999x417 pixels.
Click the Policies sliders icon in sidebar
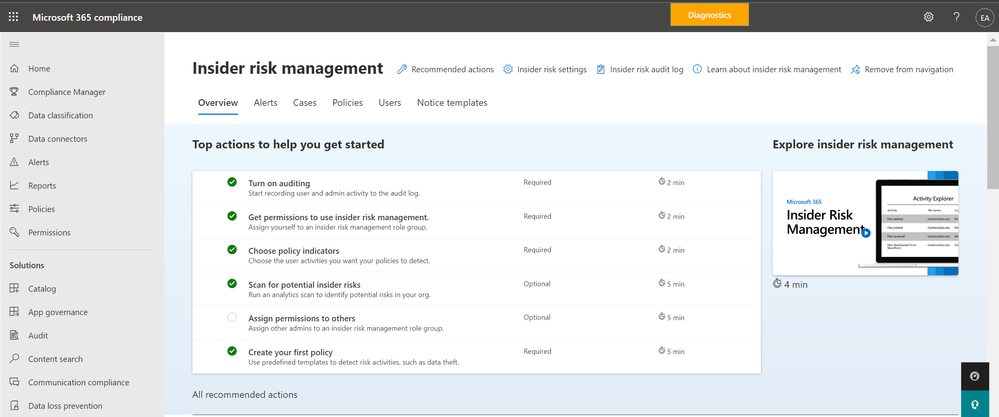[14, 209]
